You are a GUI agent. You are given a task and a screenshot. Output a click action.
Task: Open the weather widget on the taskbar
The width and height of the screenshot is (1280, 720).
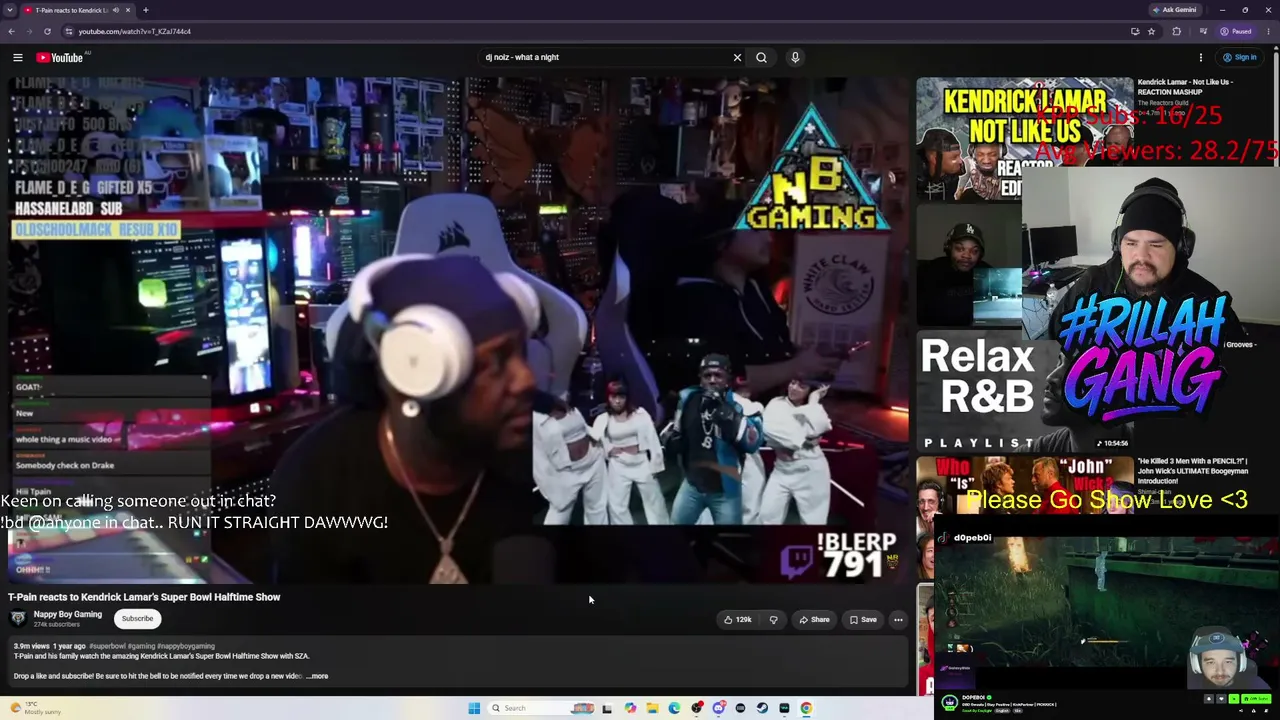[x=36, y=708]
